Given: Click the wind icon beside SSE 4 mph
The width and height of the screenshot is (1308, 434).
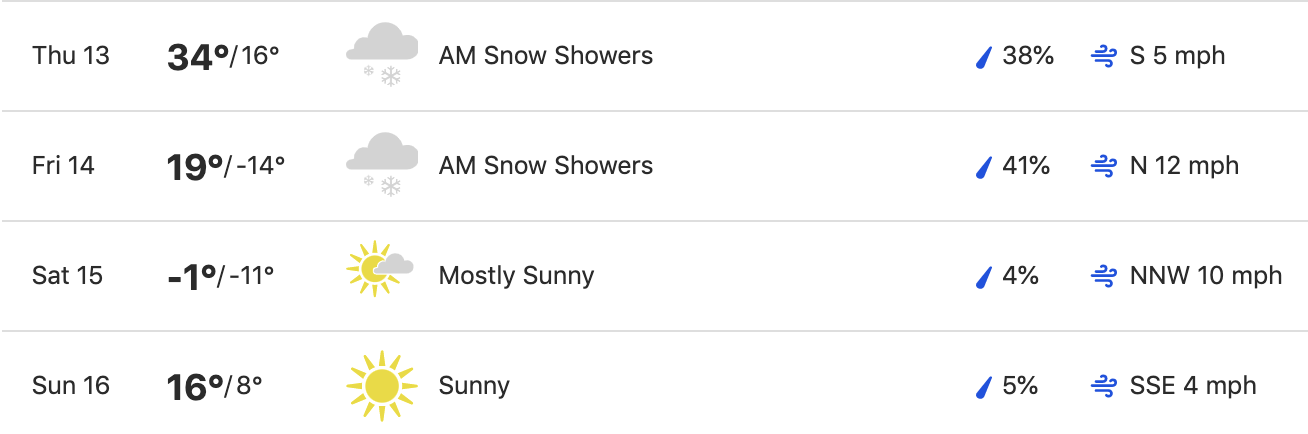Looking at the screenshot, I should point(1103,387).
